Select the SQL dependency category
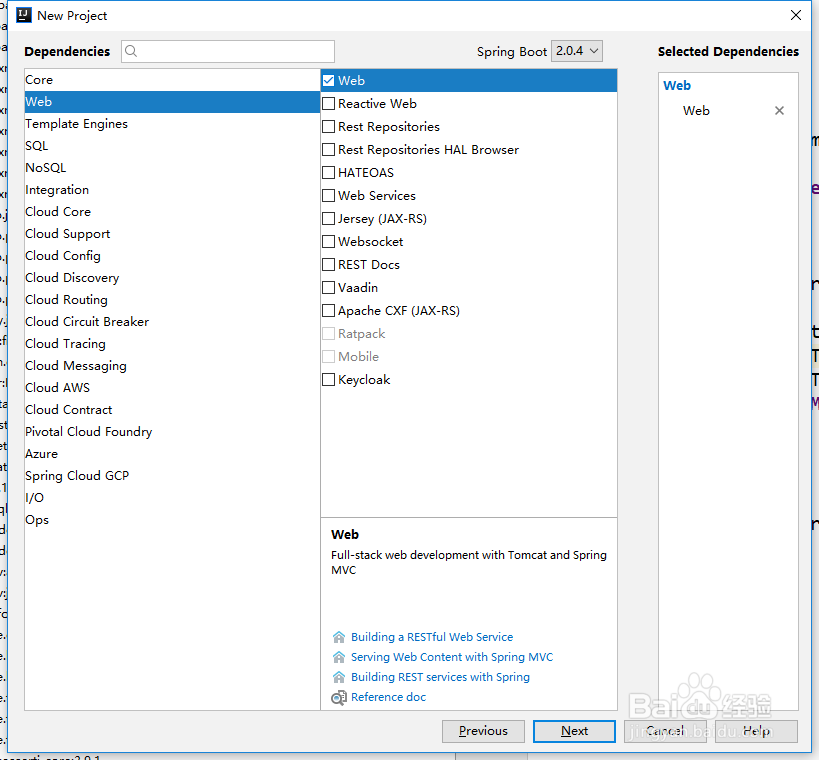This screenshot has width=819, height=760. pos(37,146)
